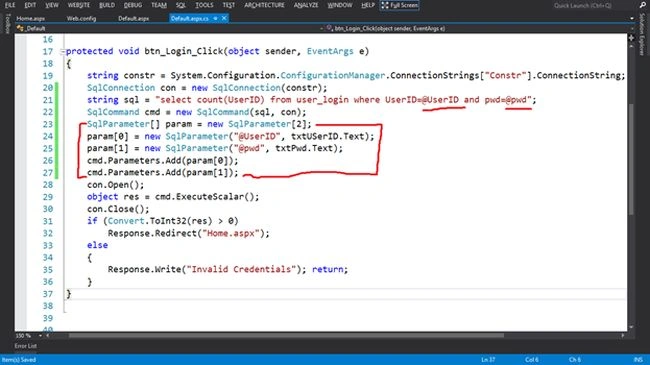Open the document tab list dropdown

632,18
